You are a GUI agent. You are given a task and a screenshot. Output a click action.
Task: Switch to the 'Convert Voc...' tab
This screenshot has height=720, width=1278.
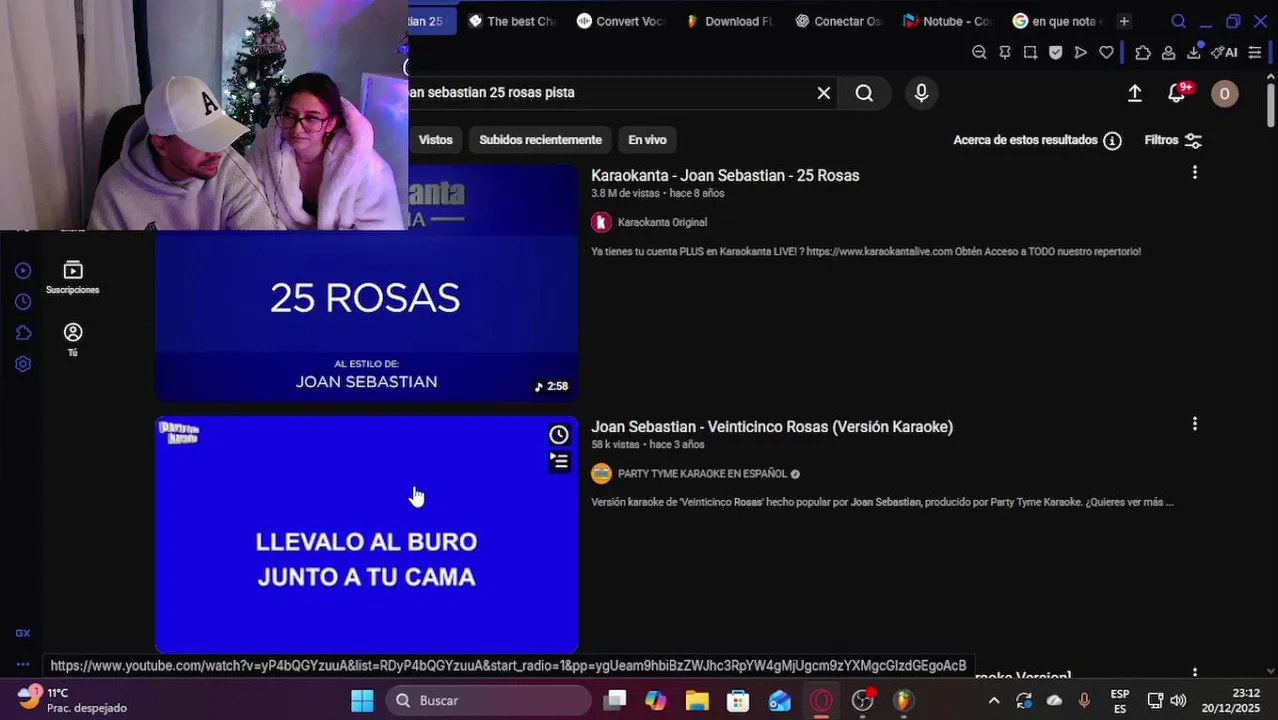[620, 21]
